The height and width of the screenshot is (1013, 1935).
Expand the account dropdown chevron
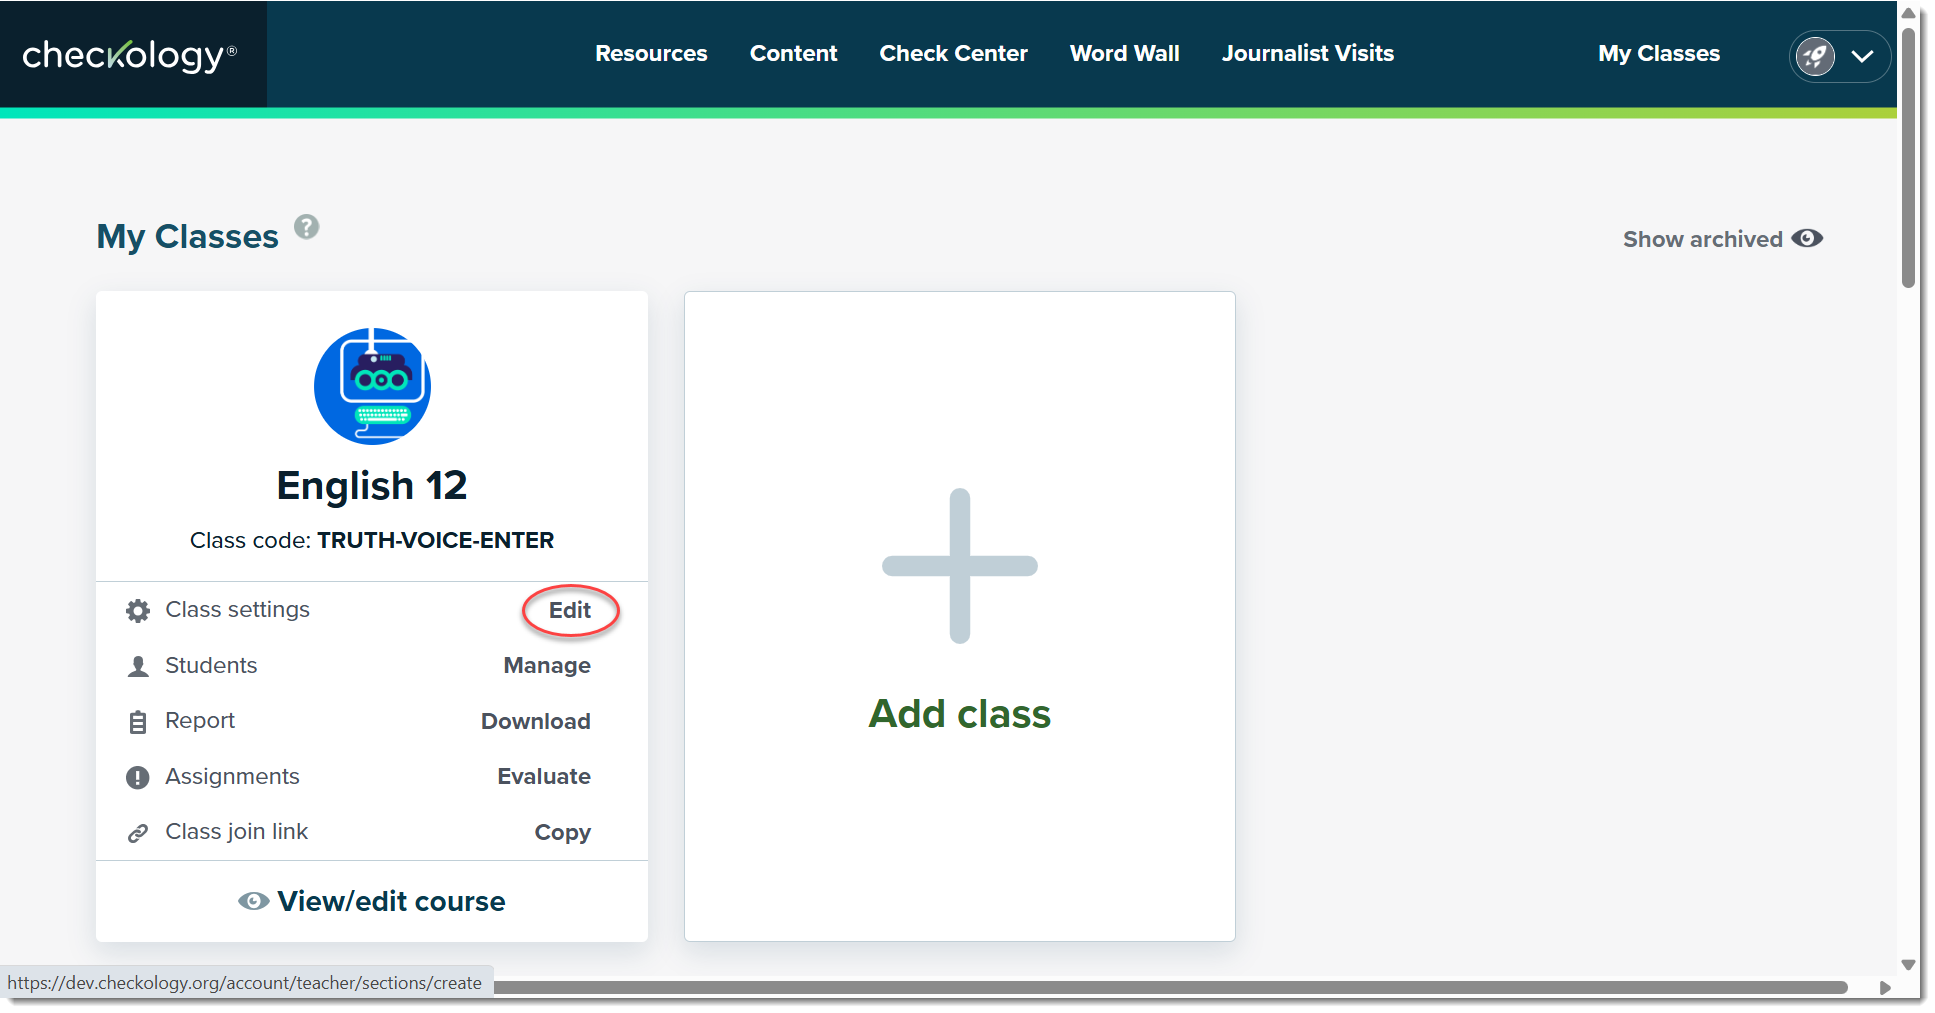click(1862, 56)
